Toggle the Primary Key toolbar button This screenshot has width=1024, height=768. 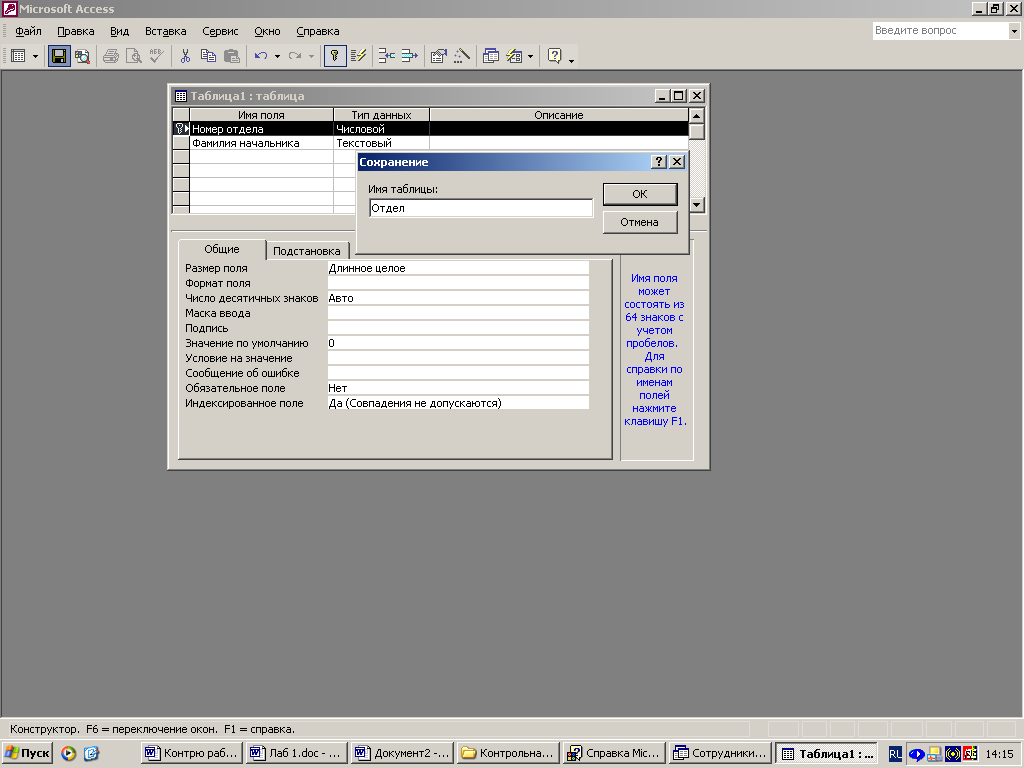334,56
